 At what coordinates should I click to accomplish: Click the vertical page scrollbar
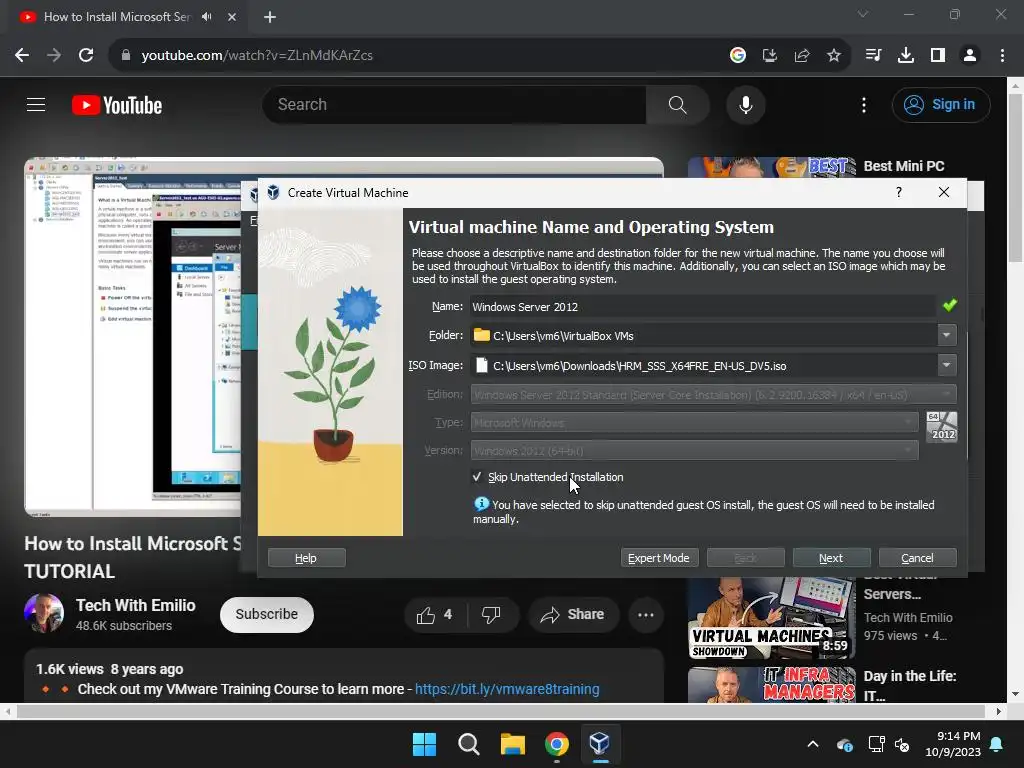click(1016, 178)
